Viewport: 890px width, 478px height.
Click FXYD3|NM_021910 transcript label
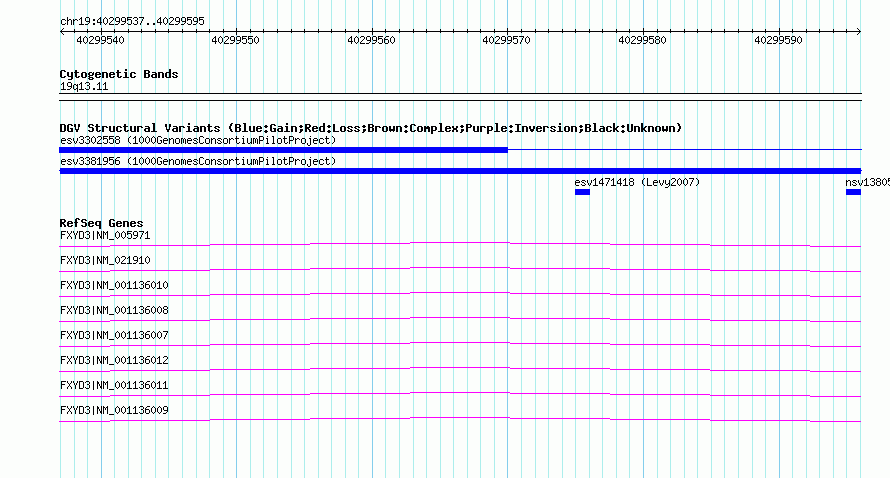pos(105,260)
